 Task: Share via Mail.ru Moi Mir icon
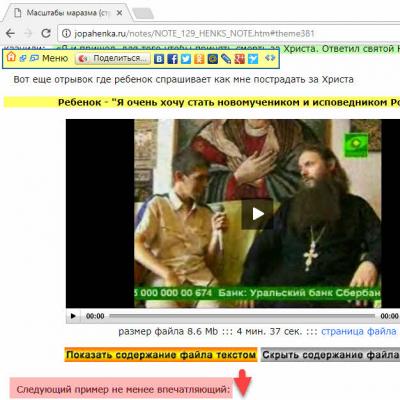tap(213, 59)
